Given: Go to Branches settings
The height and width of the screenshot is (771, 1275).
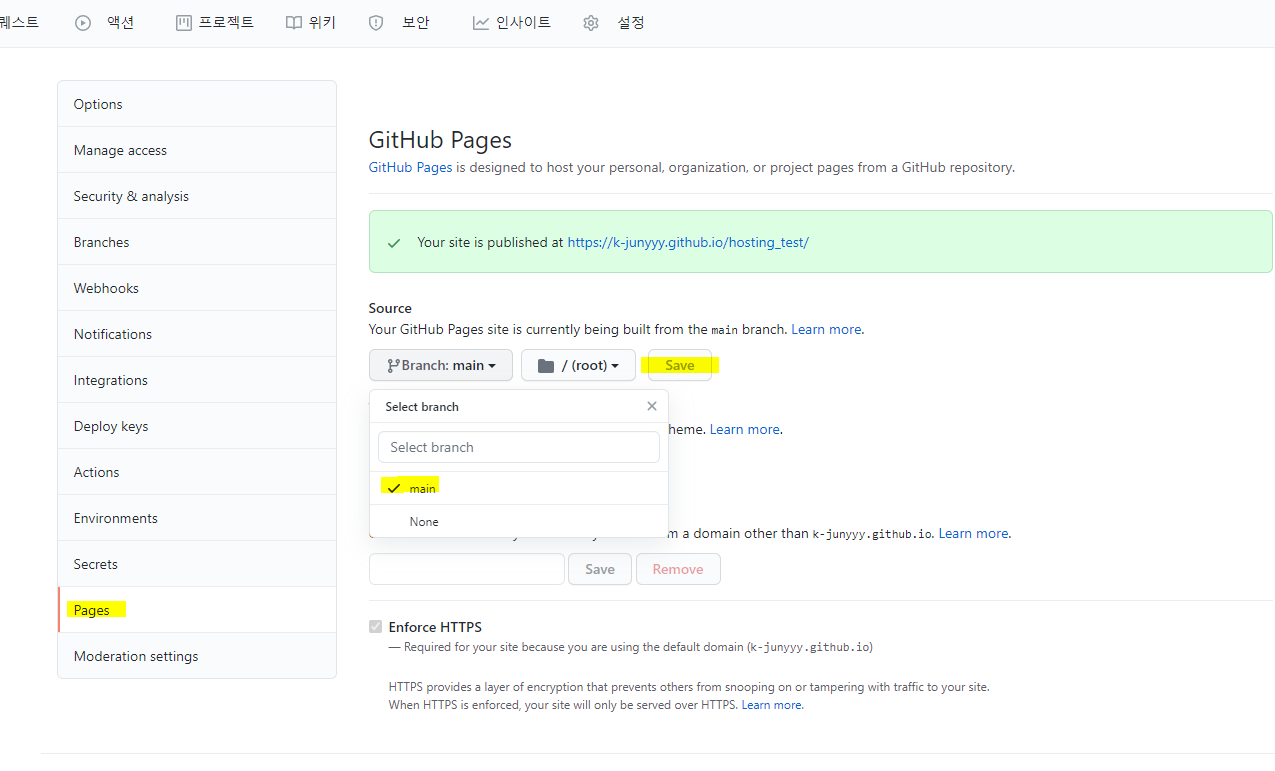Looking at the screenshot, I should tap(197, 242).
